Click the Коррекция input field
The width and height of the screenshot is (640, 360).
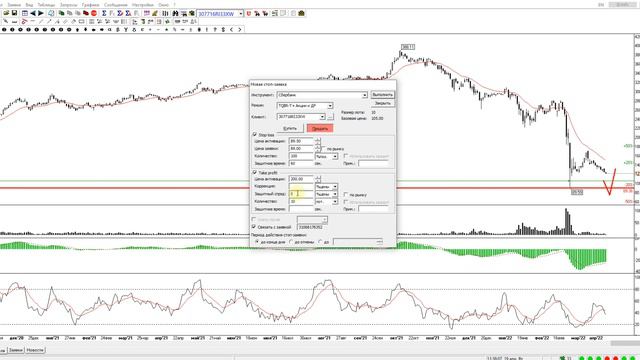point(301,187)
